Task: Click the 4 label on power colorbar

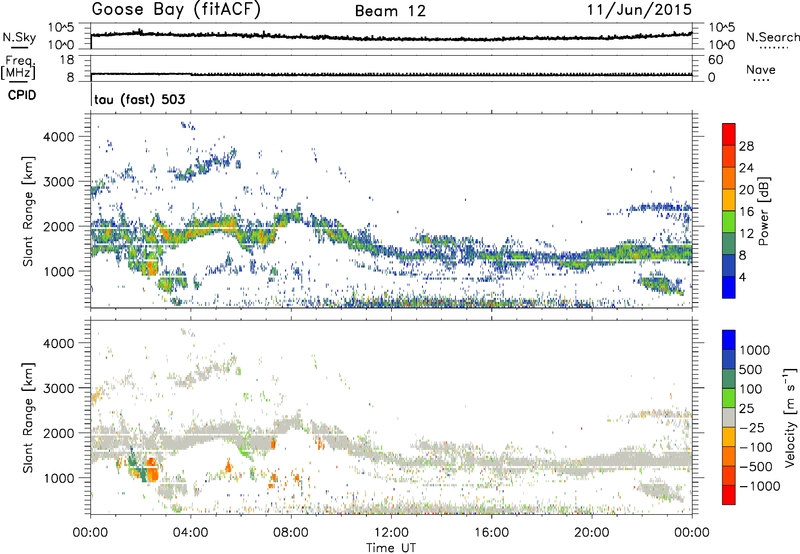Action: coord(742,277)
